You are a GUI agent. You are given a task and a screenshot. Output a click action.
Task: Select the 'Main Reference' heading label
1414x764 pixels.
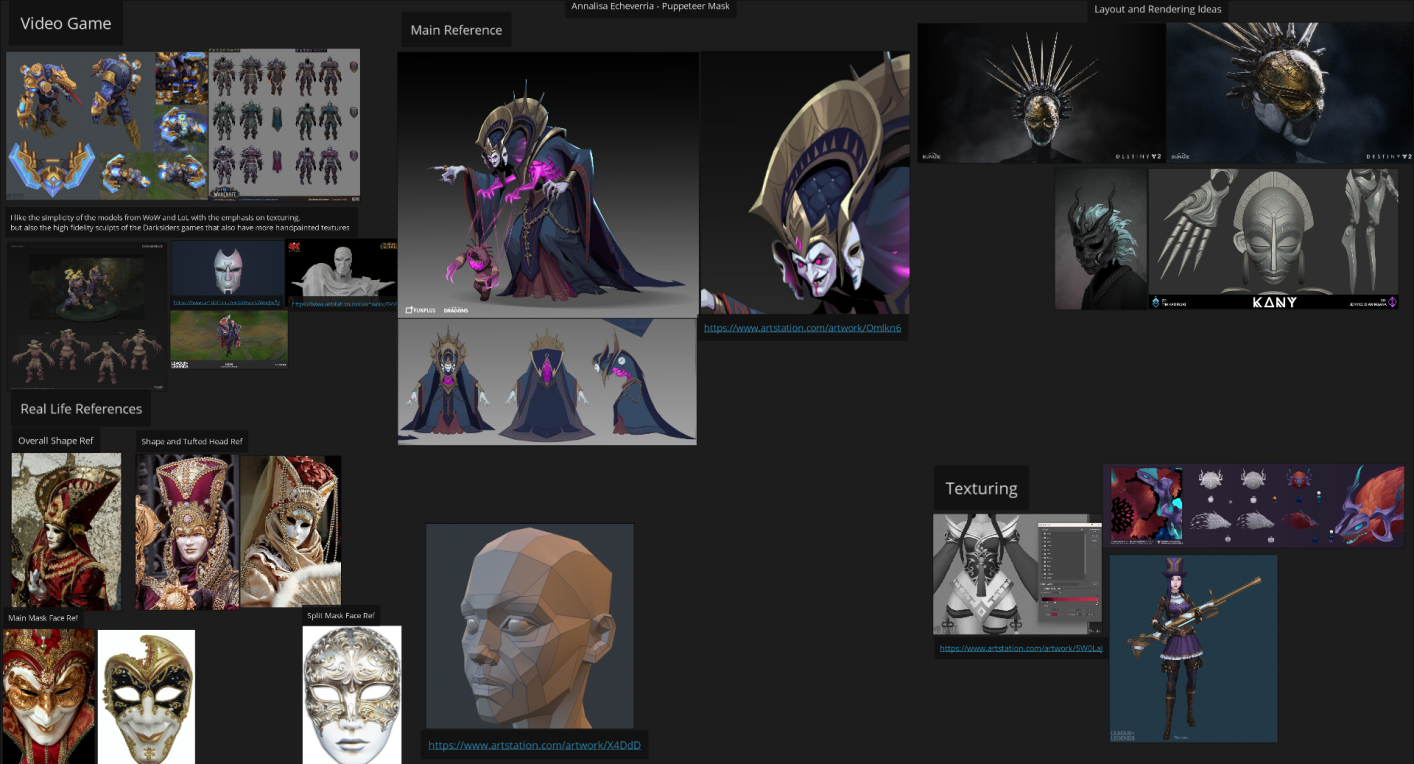point(456,30)
